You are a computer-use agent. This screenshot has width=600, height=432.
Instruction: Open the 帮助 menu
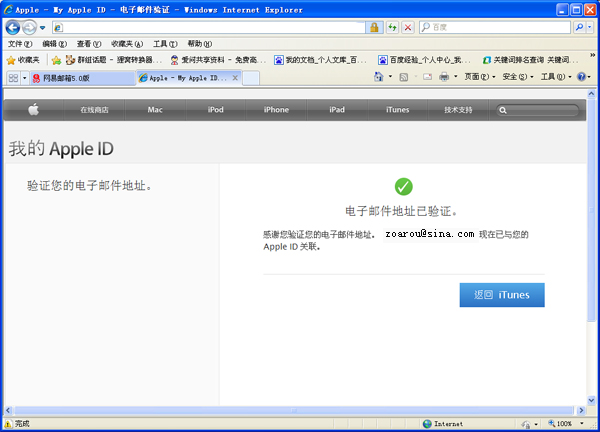coord(200,44)
